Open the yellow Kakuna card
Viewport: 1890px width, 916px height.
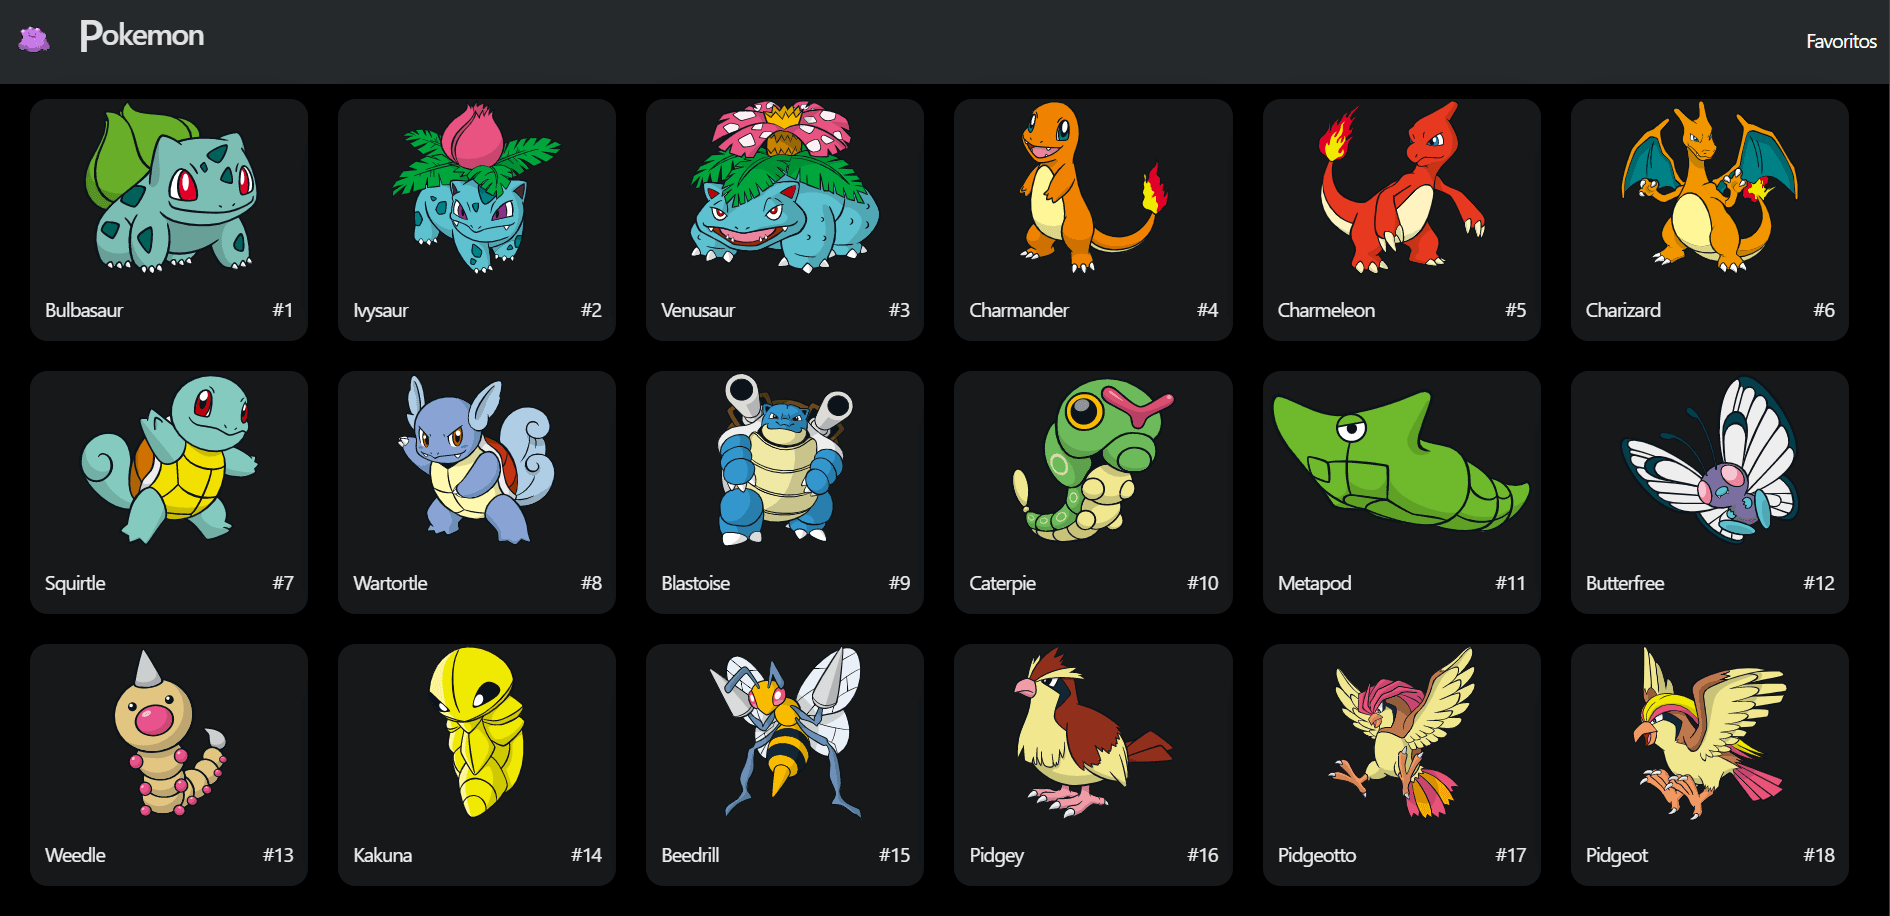coord(477,765)
